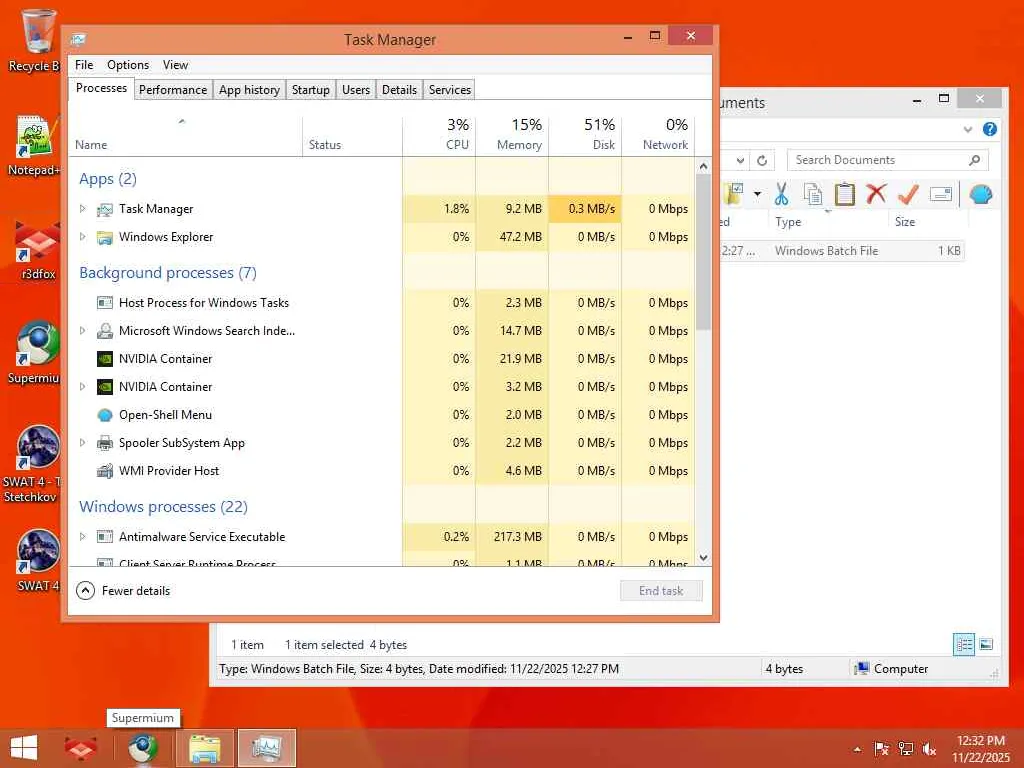Switch to the Startup tab
Image resolution: width=1024 pixels, height=768 pixels.
tap(310, 89)
